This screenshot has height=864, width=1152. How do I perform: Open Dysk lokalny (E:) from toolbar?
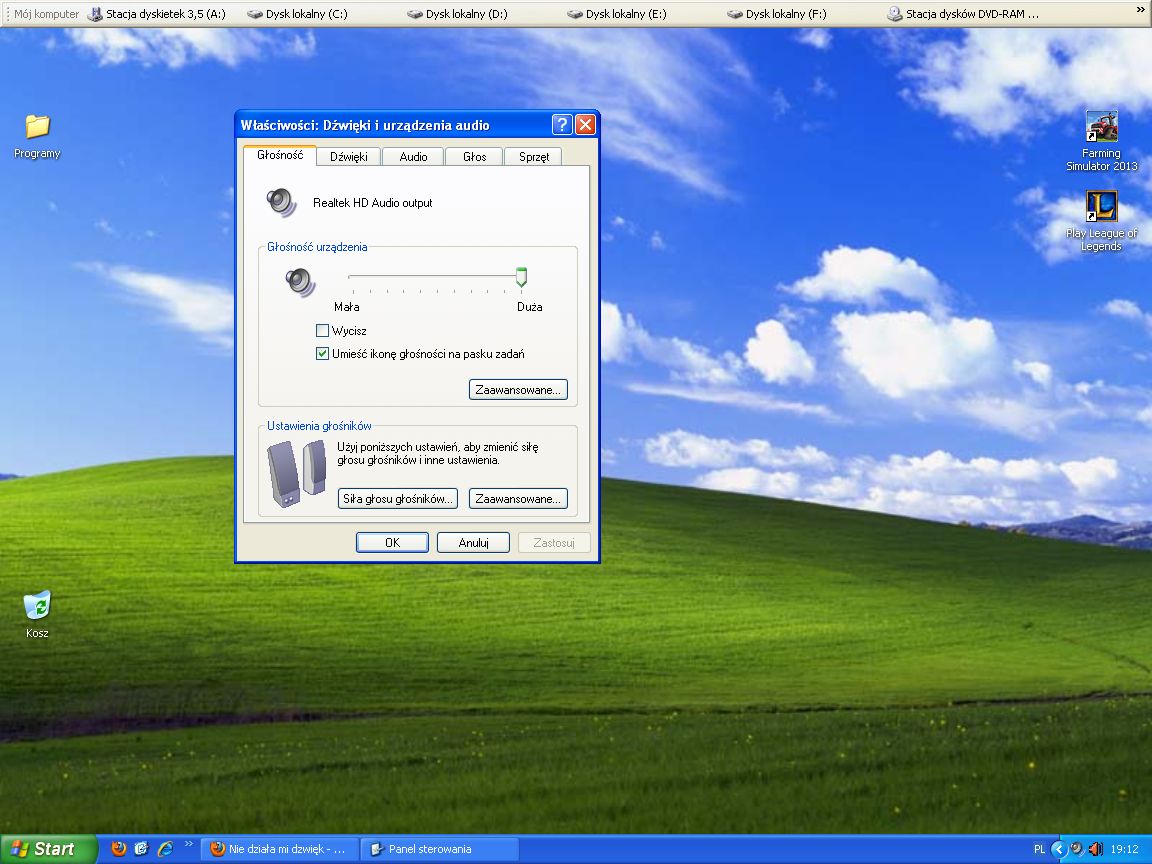pyautogui.click(x=616, y=13)
